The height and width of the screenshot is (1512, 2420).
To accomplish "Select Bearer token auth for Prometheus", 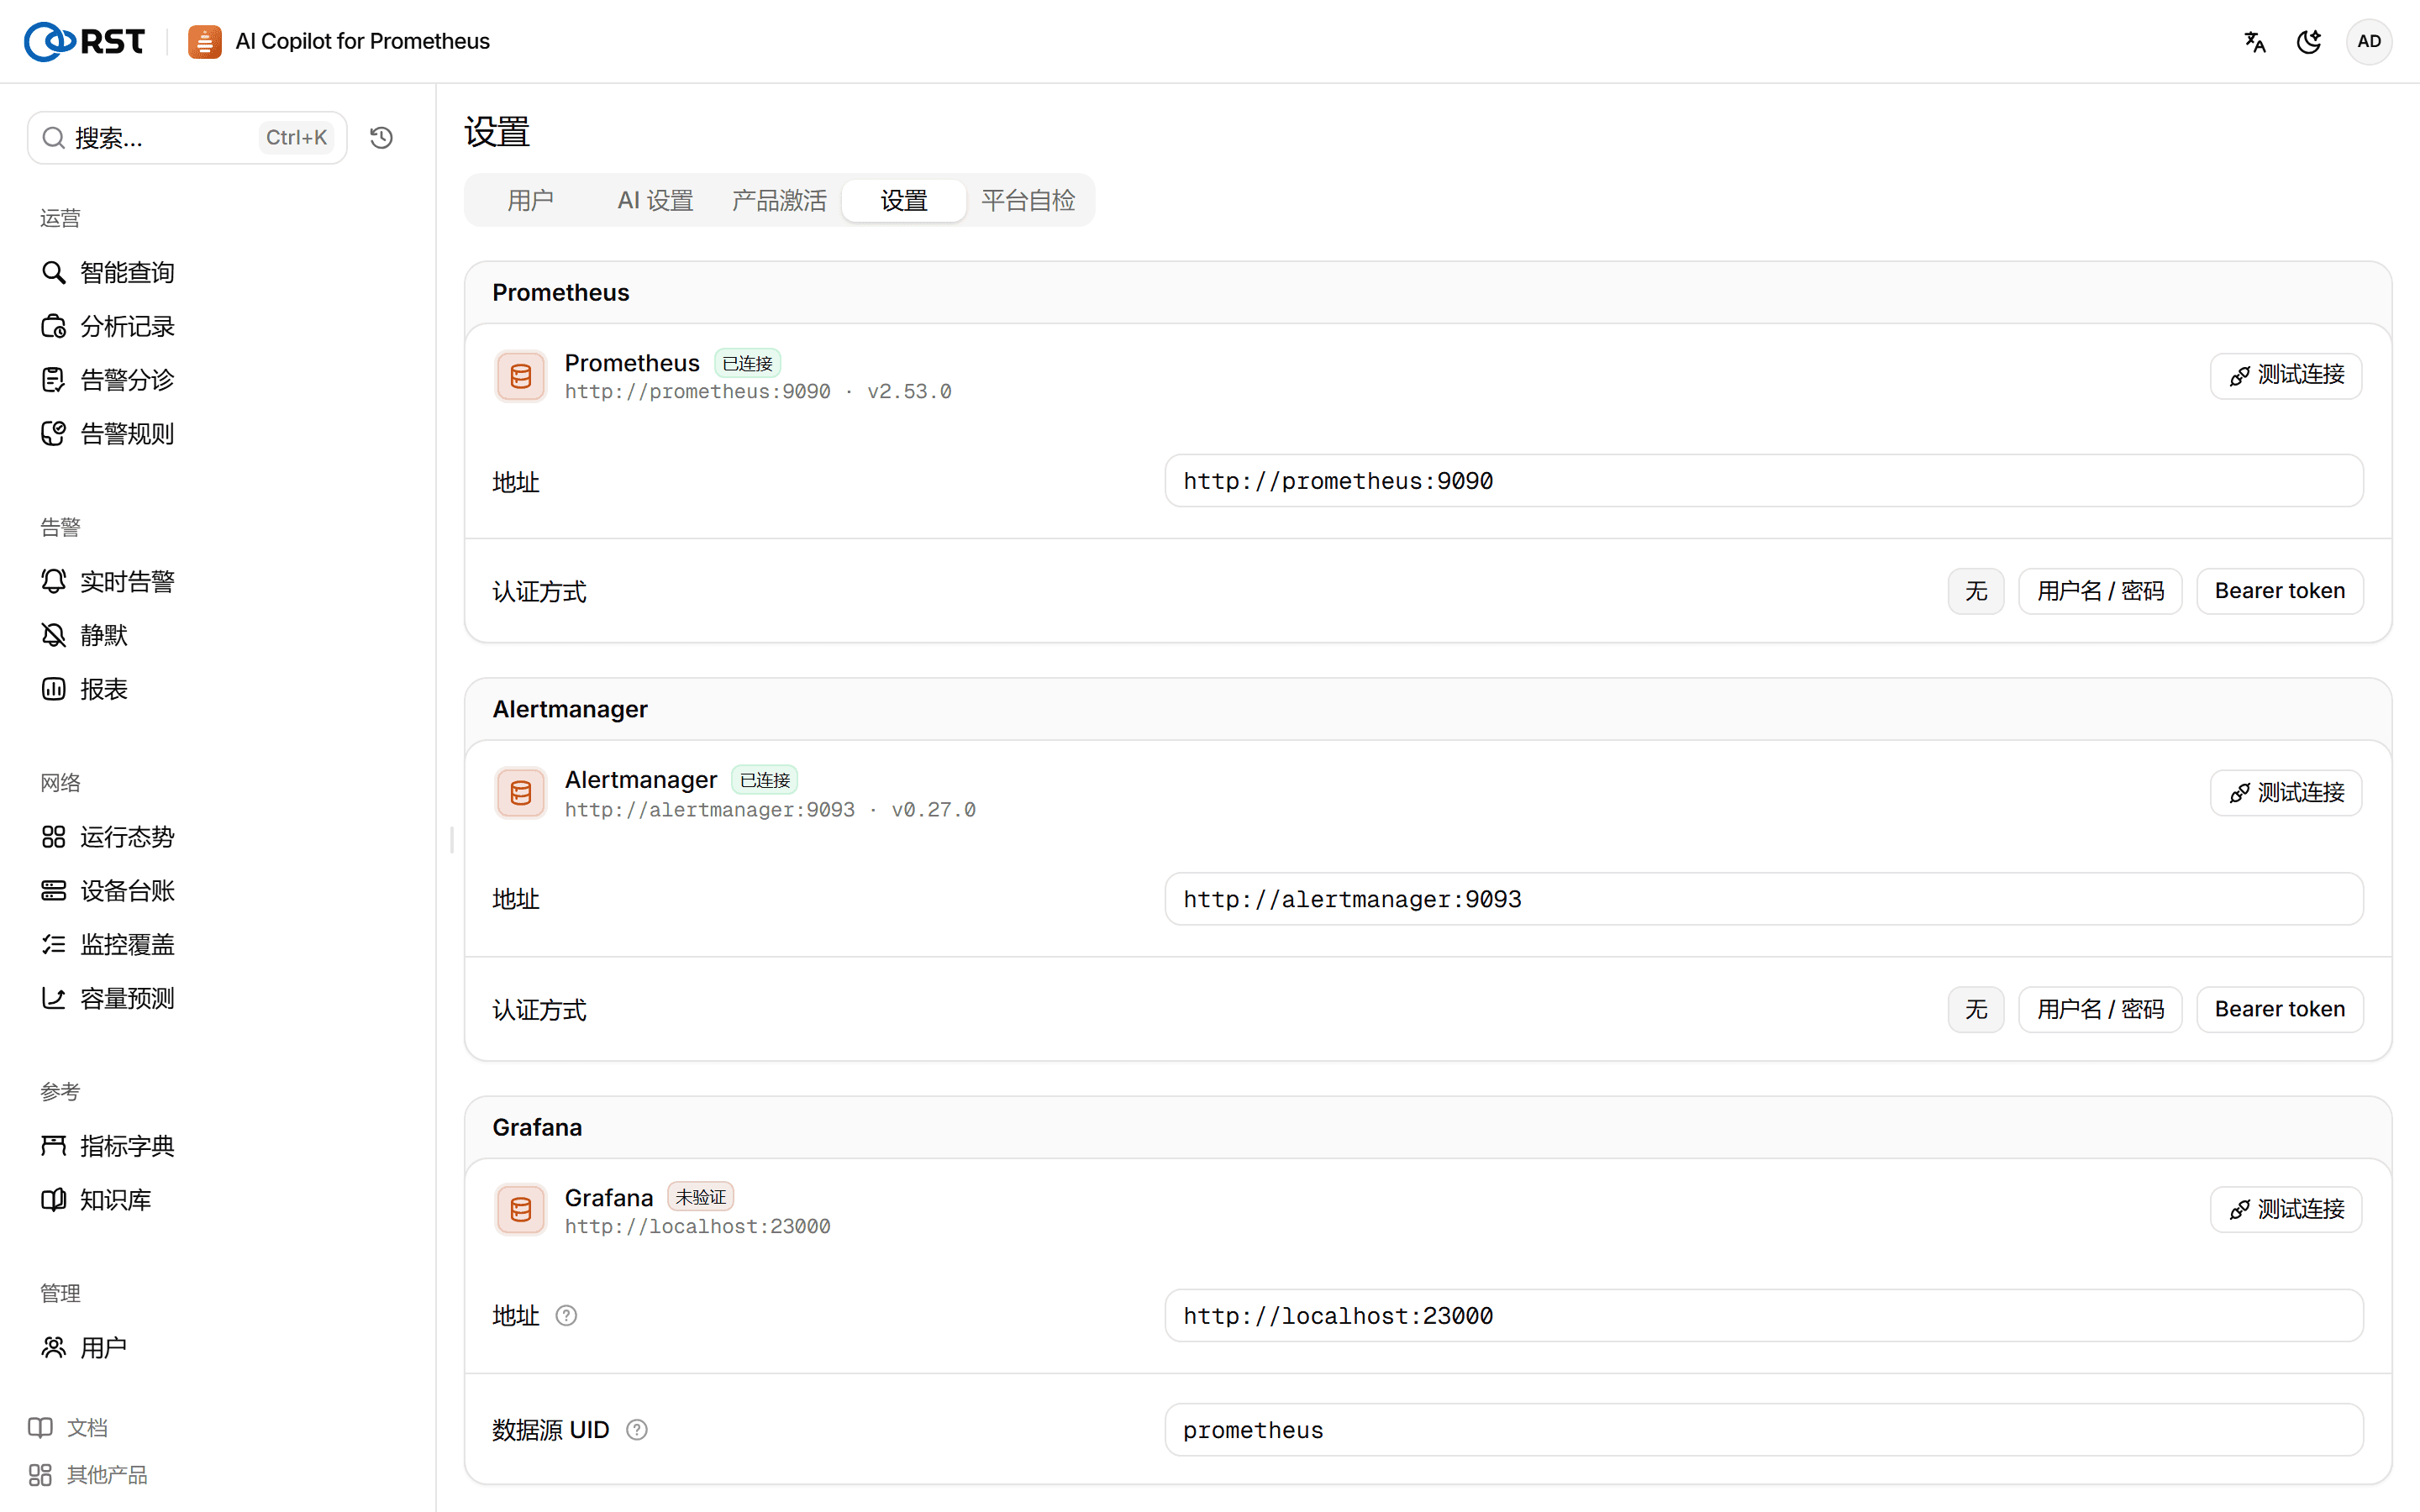I will [x=2279, y=591].
